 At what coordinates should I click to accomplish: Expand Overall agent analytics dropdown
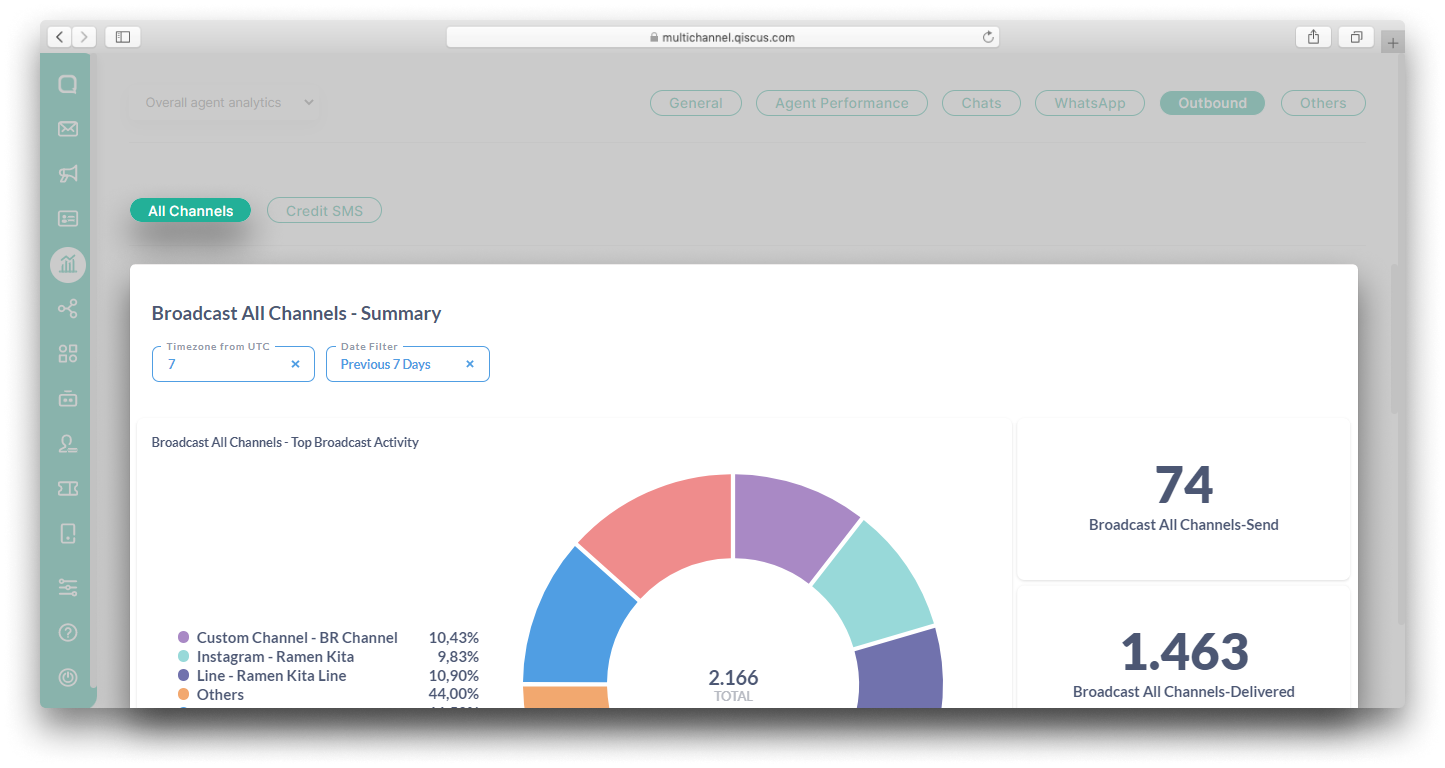click(x=225, y=102)
